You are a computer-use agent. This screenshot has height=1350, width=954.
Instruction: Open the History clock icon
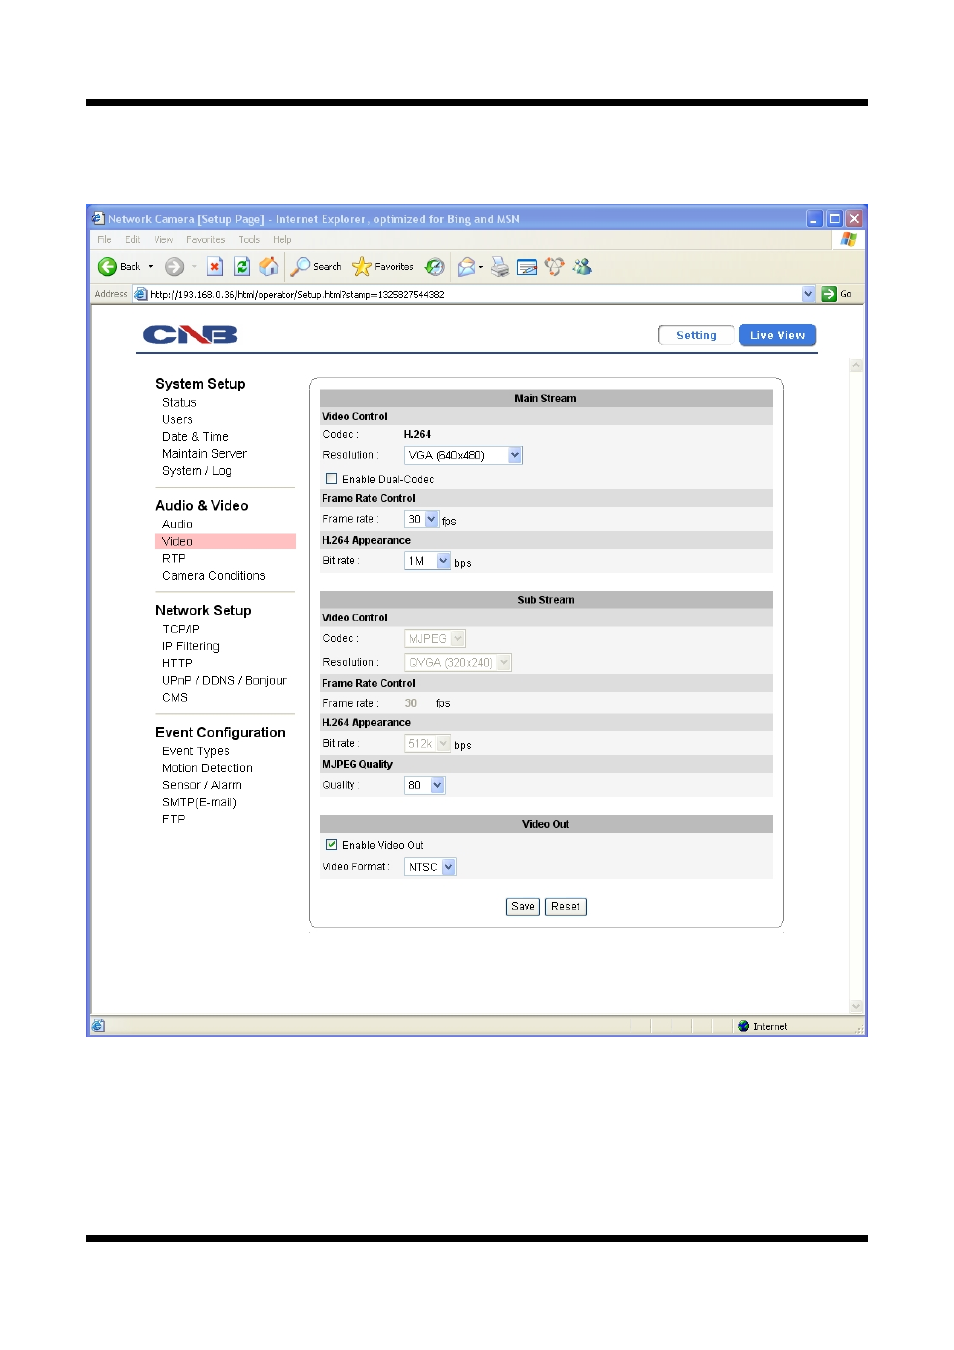coord(434,267)
